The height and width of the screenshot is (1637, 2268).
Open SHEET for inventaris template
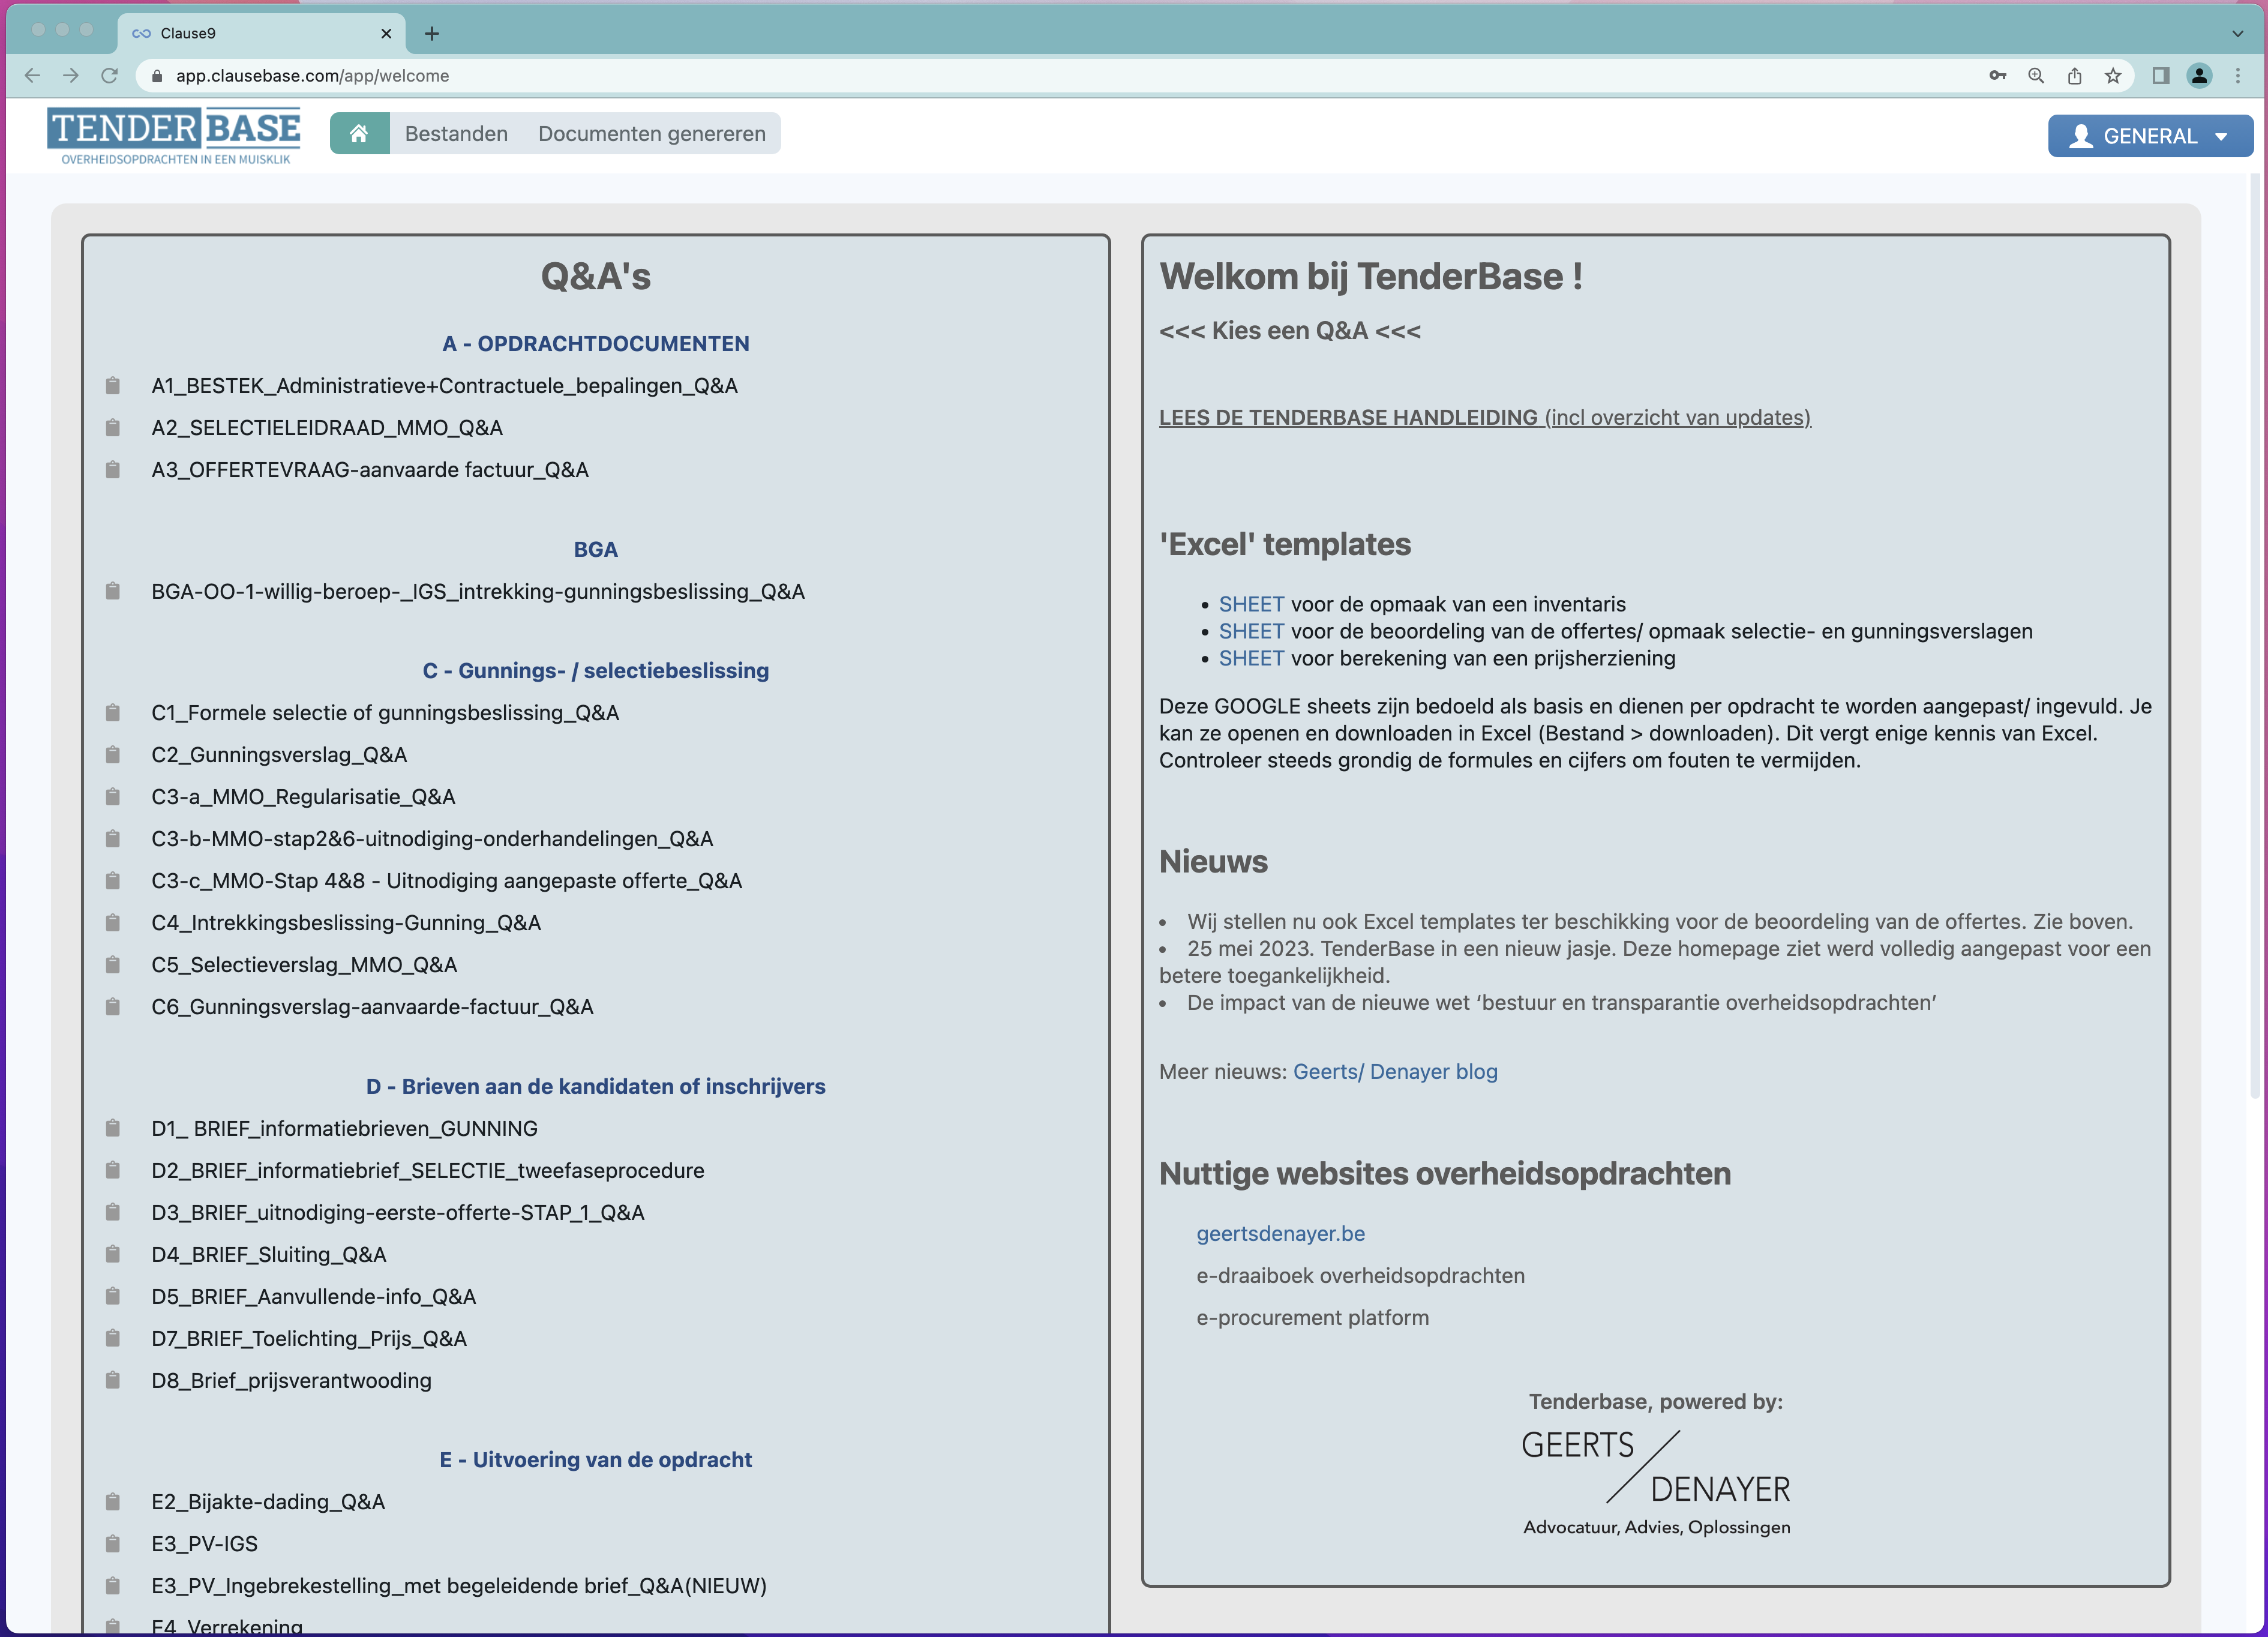(1251, 604)
